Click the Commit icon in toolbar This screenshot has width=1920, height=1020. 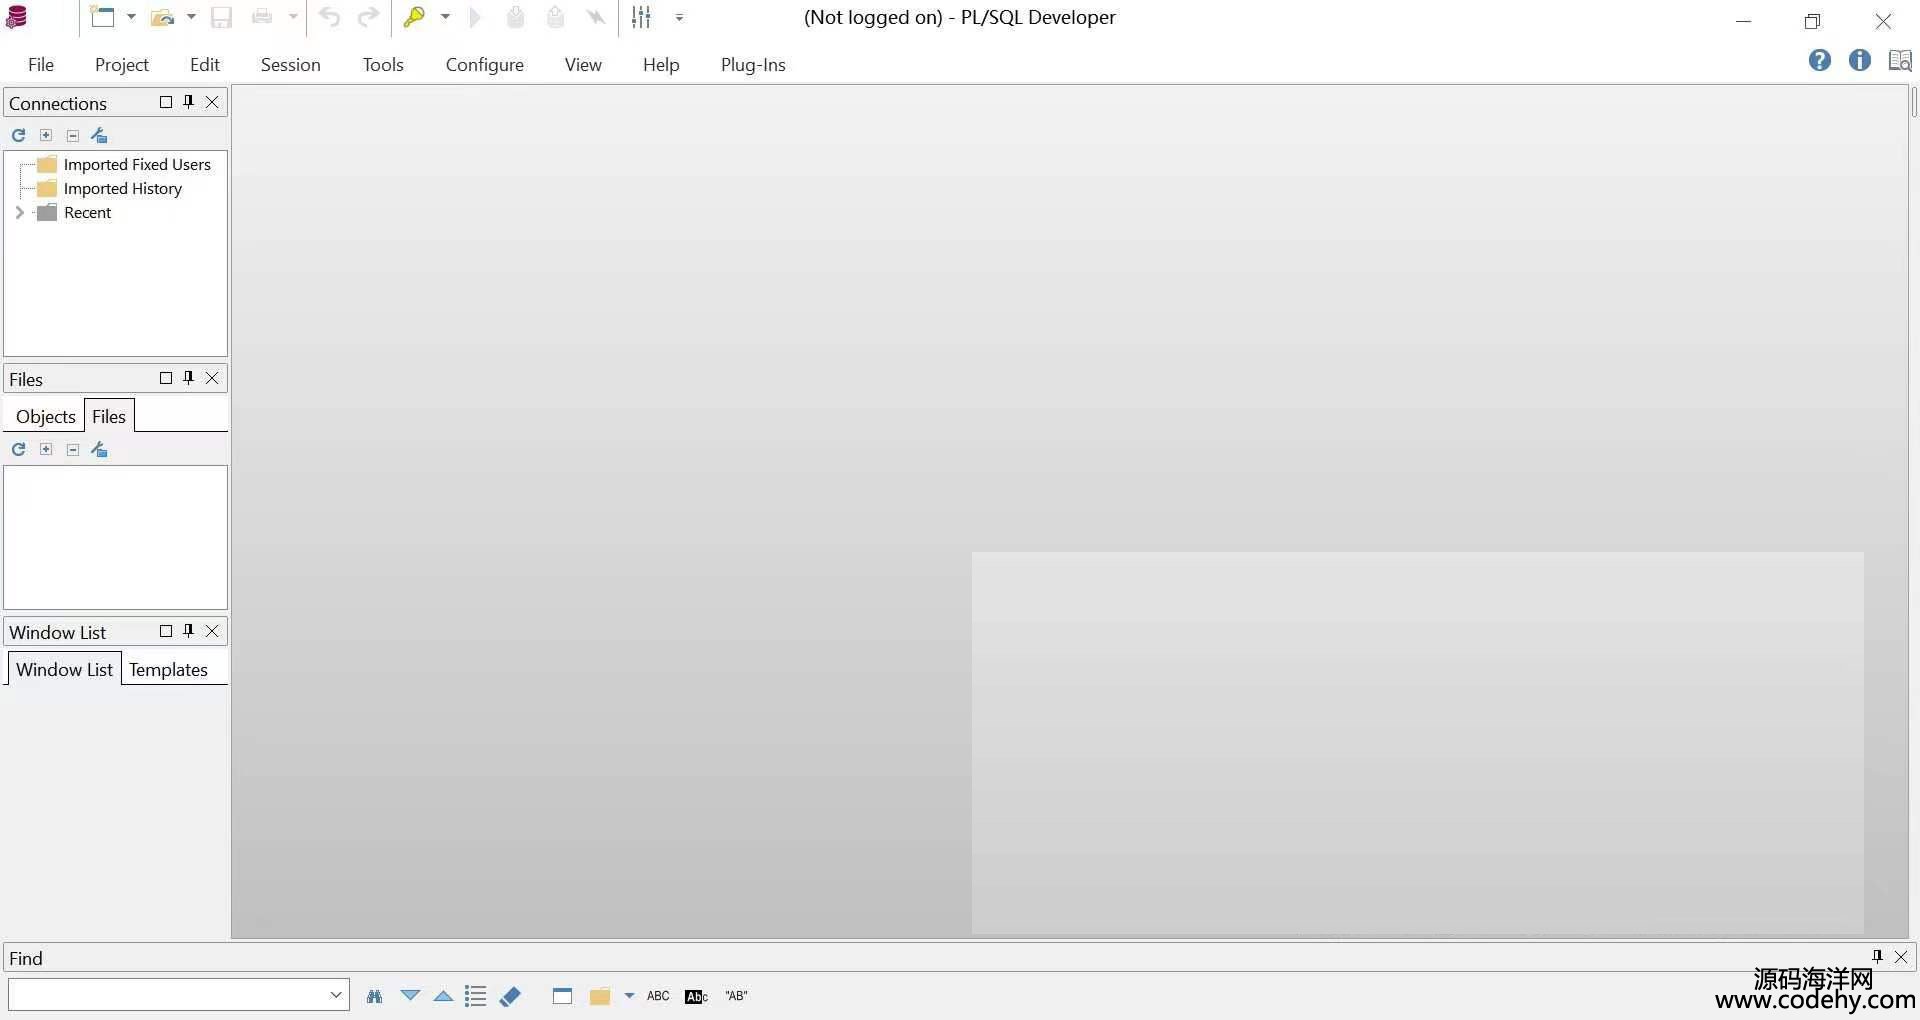click(x=516, y=17)
